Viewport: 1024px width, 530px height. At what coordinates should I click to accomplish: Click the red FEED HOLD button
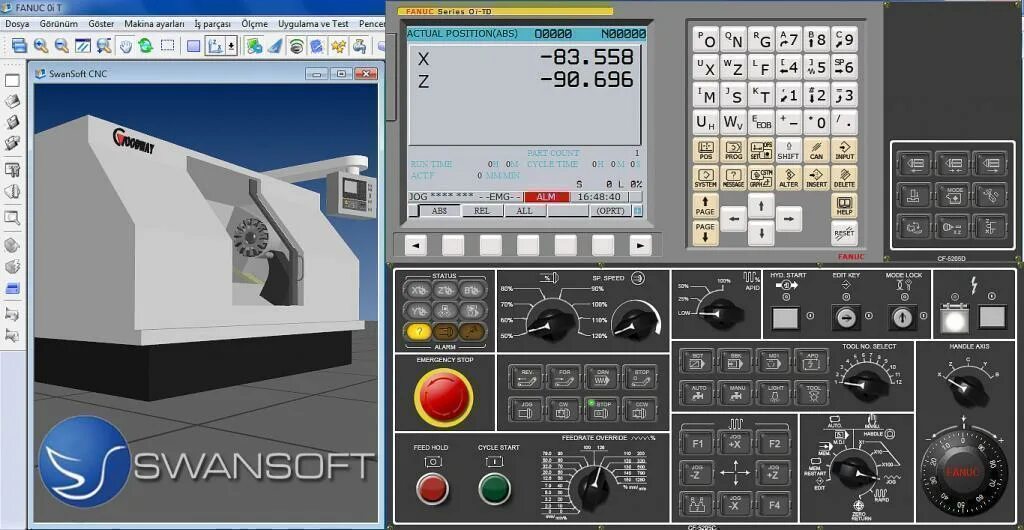point(432,488)
